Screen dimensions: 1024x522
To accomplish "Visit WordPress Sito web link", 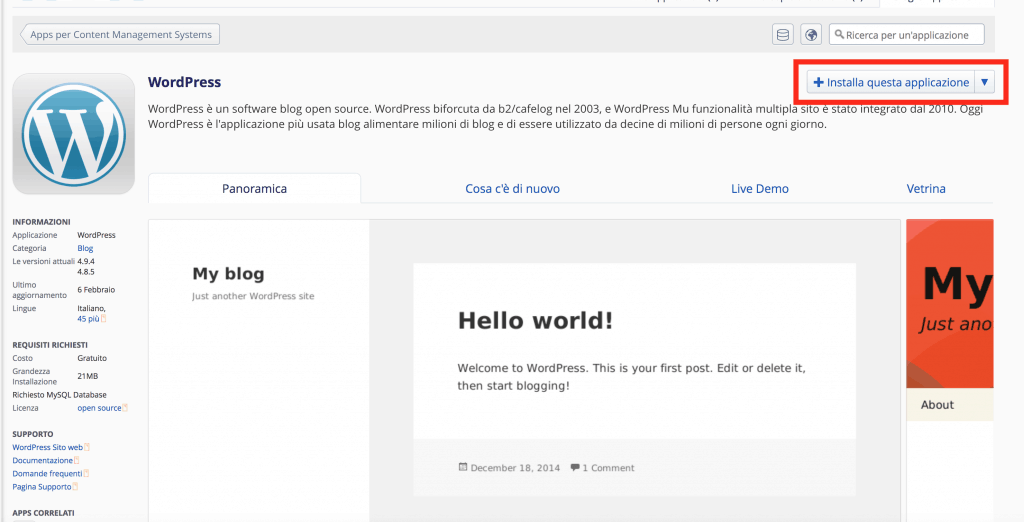I will pyautogui.click(x=48, y=448).
